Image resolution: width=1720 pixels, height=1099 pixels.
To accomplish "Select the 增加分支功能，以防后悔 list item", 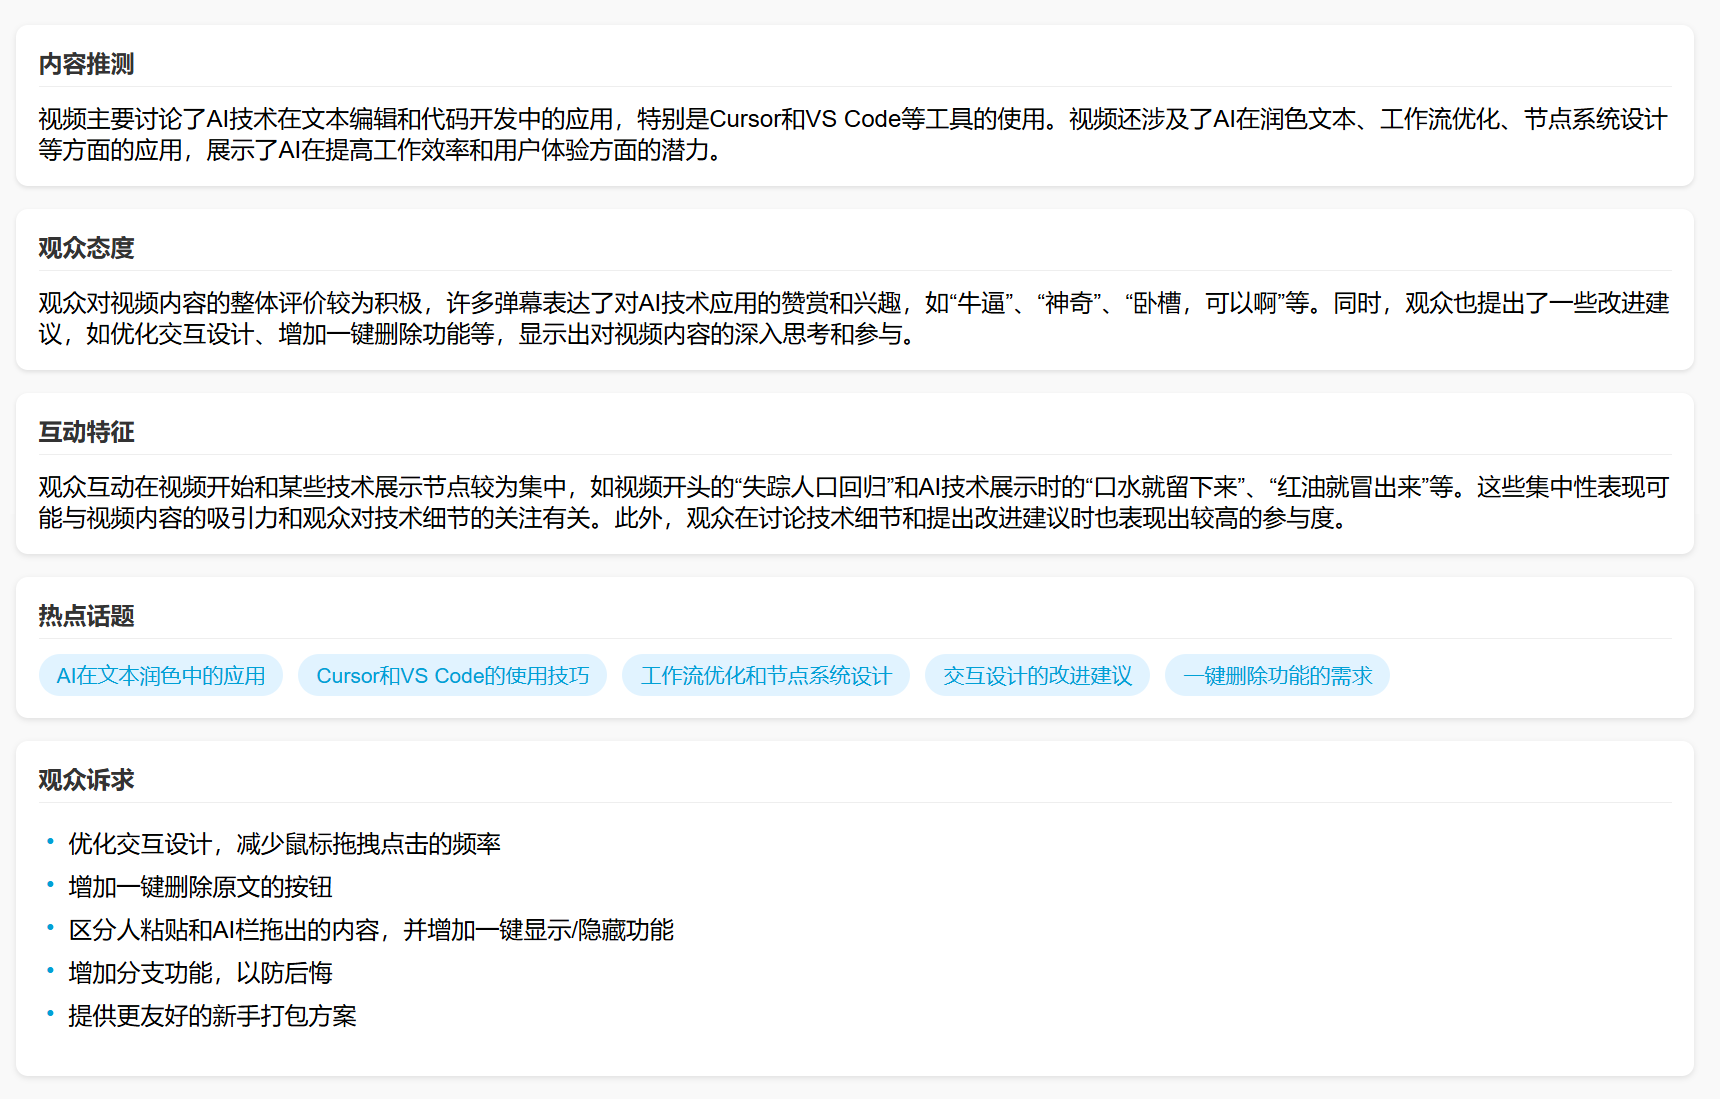I will click(200, 974).
